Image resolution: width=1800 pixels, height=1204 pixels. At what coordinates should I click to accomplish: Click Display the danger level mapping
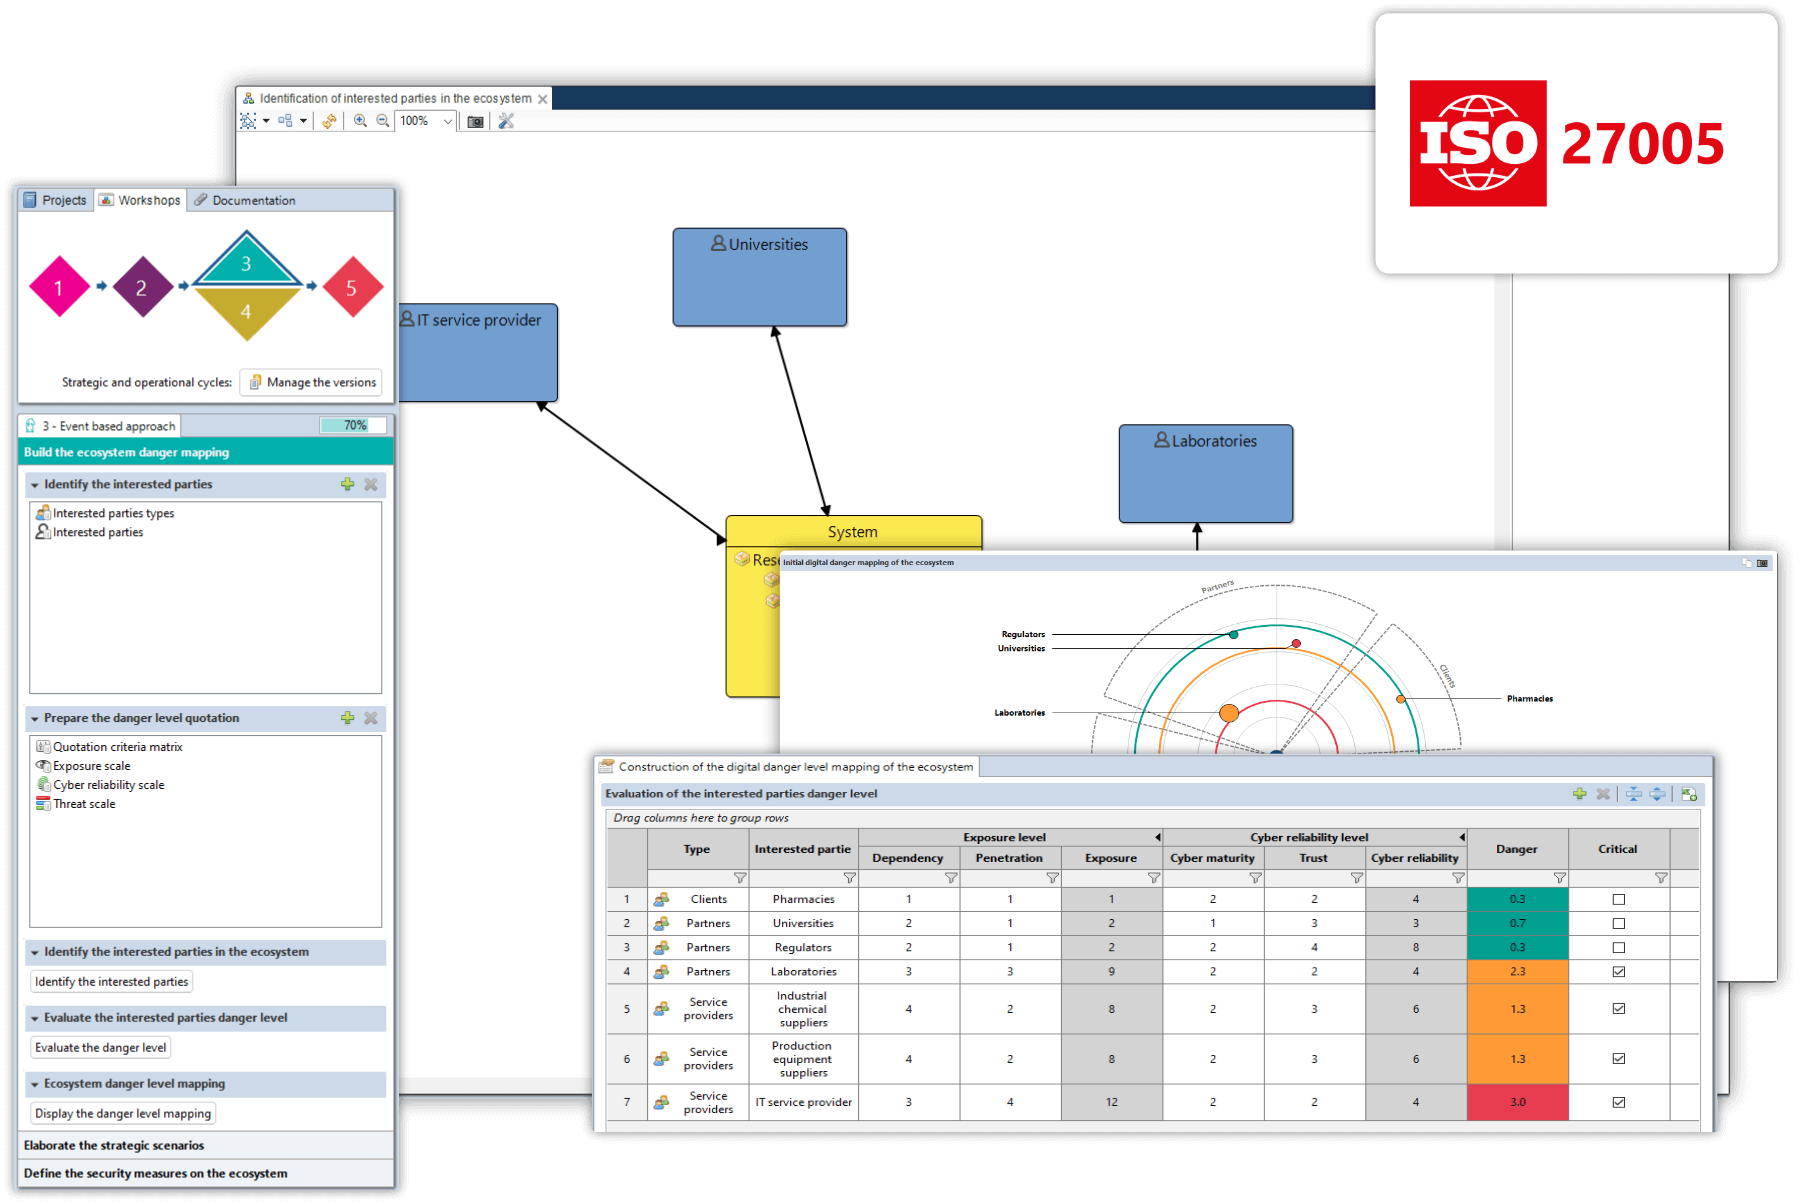point(121,1113)
